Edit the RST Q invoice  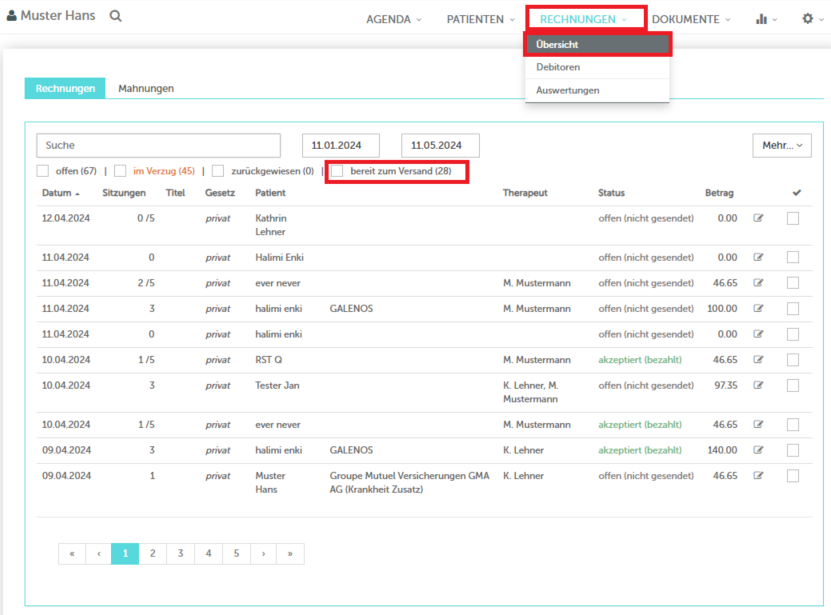coord(758,359)
